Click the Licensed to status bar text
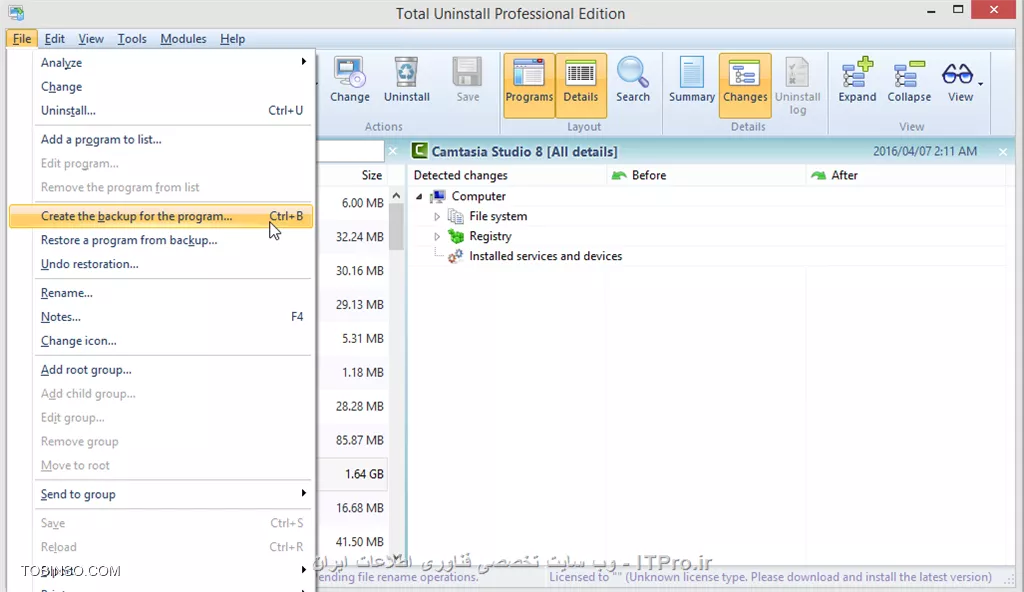This screenshot has height=592, width=1024. tap(770, 577)
